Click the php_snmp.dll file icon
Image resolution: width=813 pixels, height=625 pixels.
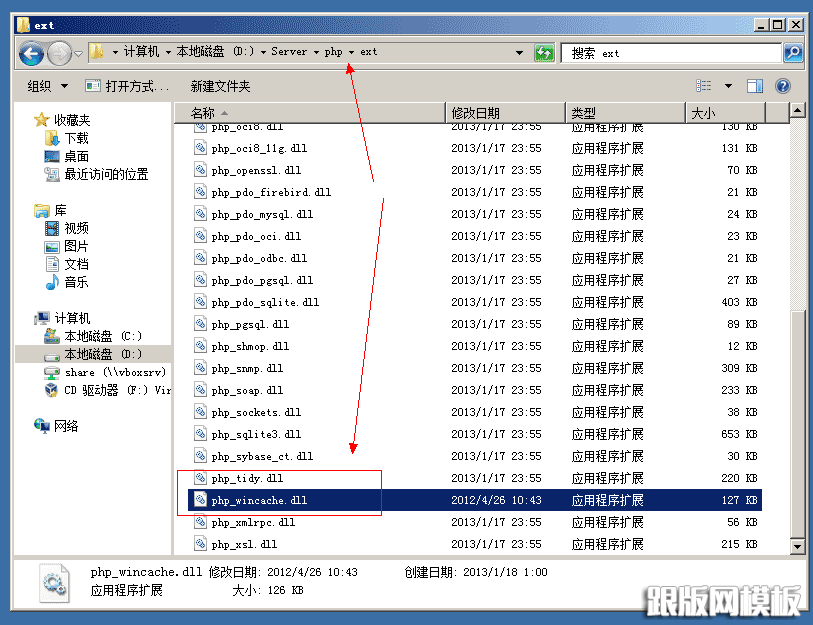pyautogui.click(x=200, y=368)
